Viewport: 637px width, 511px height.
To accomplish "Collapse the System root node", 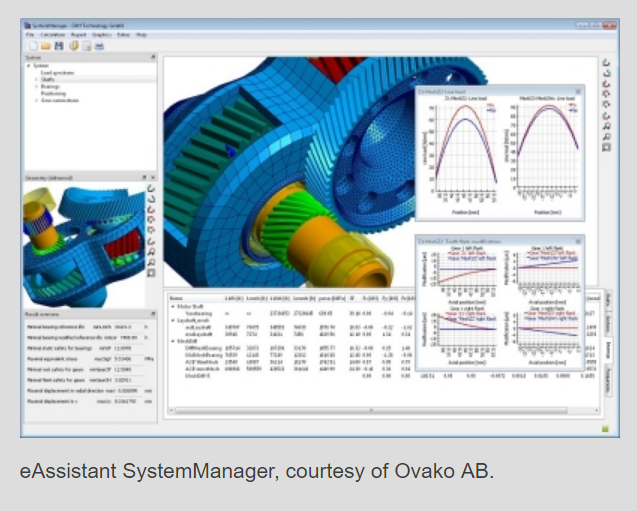I will tap(29, 66).
